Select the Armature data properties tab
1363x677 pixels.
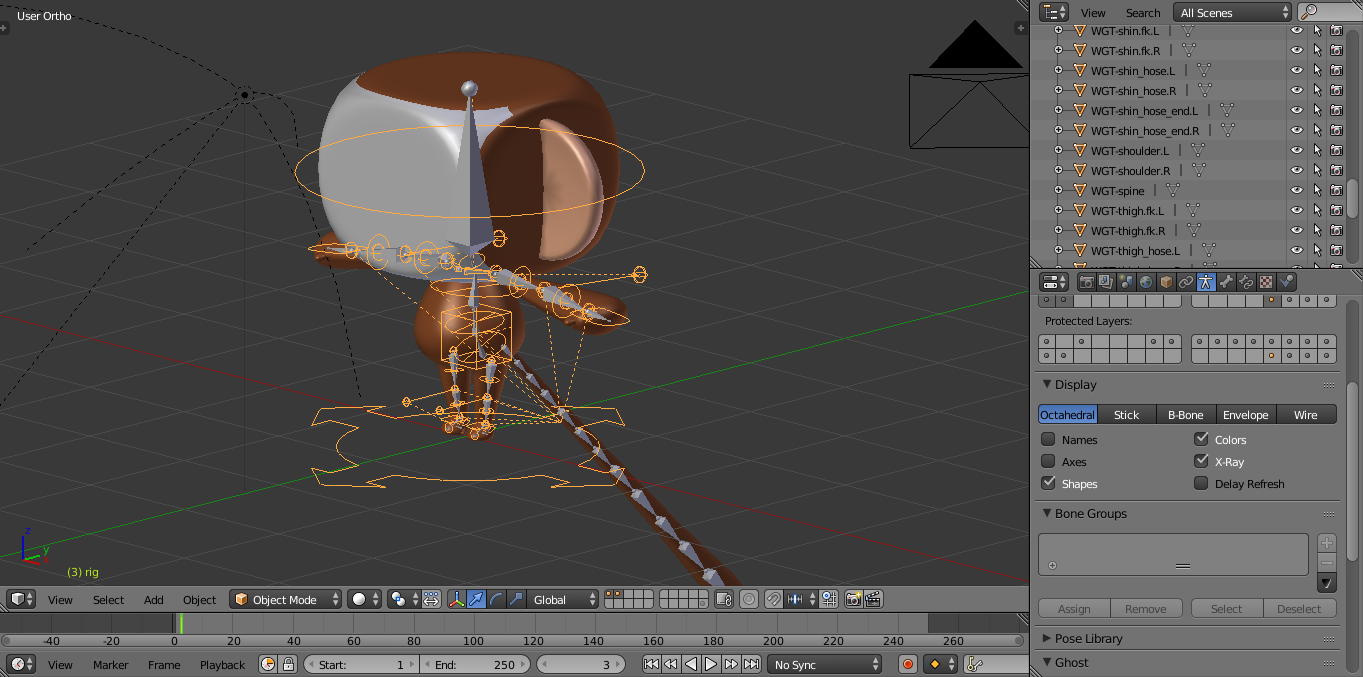point(1206,281)
